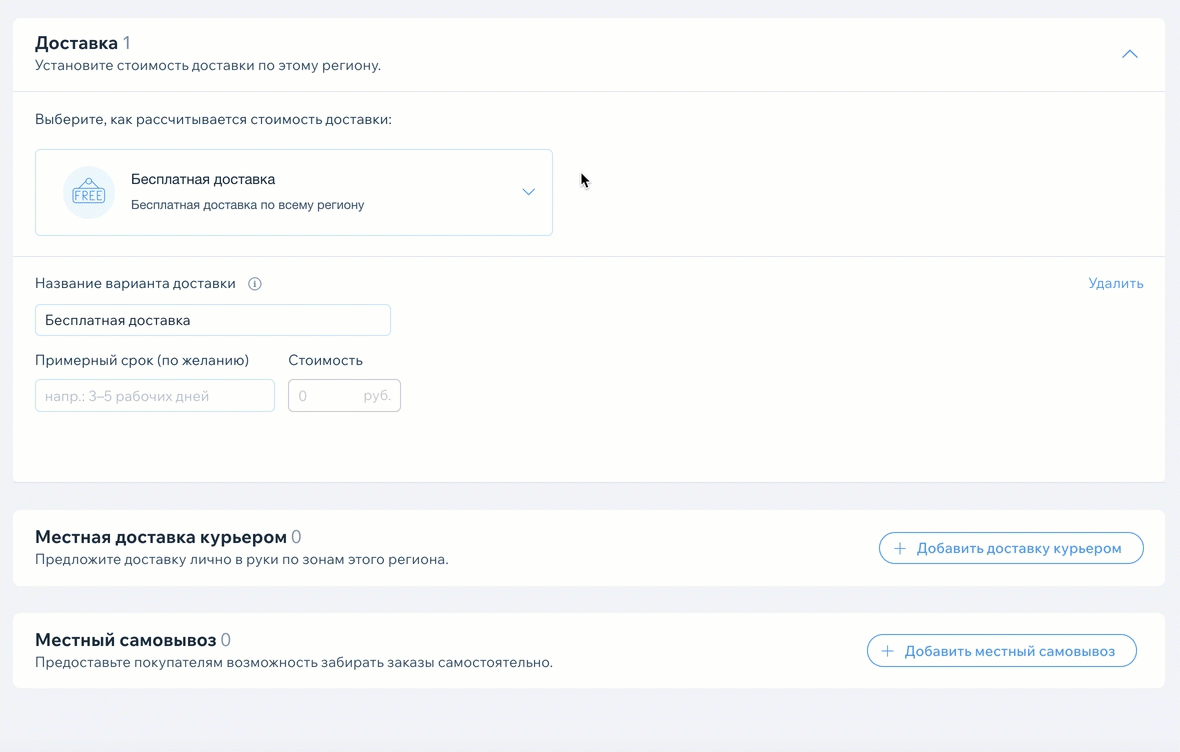Click the FREE tag icon
This screenshot has height=752, width=1180.
coord(89,192)
